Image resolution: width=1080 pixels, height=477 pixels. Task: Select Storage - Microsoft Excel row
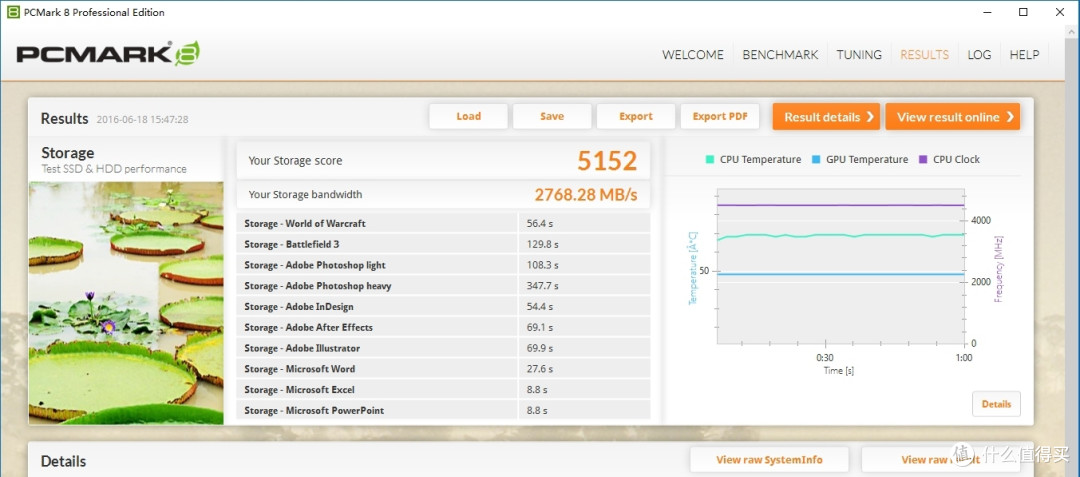click(443, 390)
